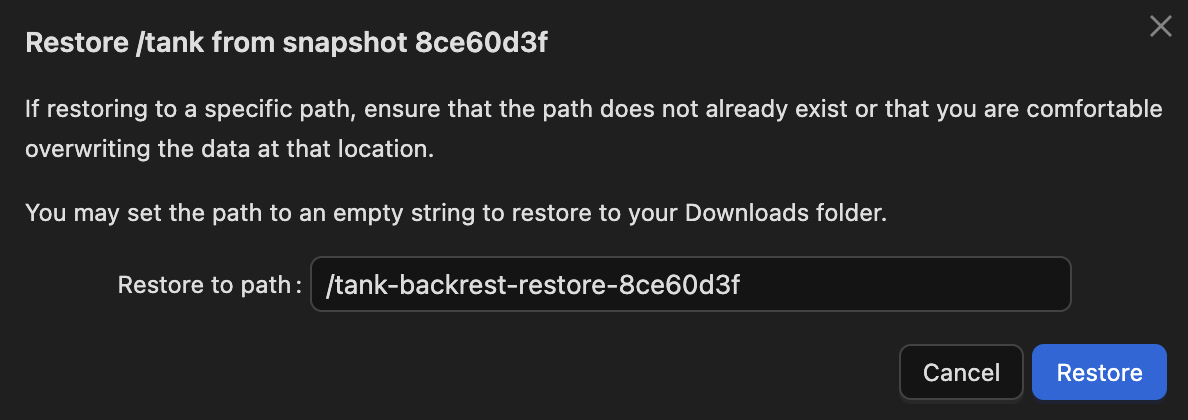Click the Downloads folder hint sentence
Screen dimensions: 1188x420
coord(456,213)
